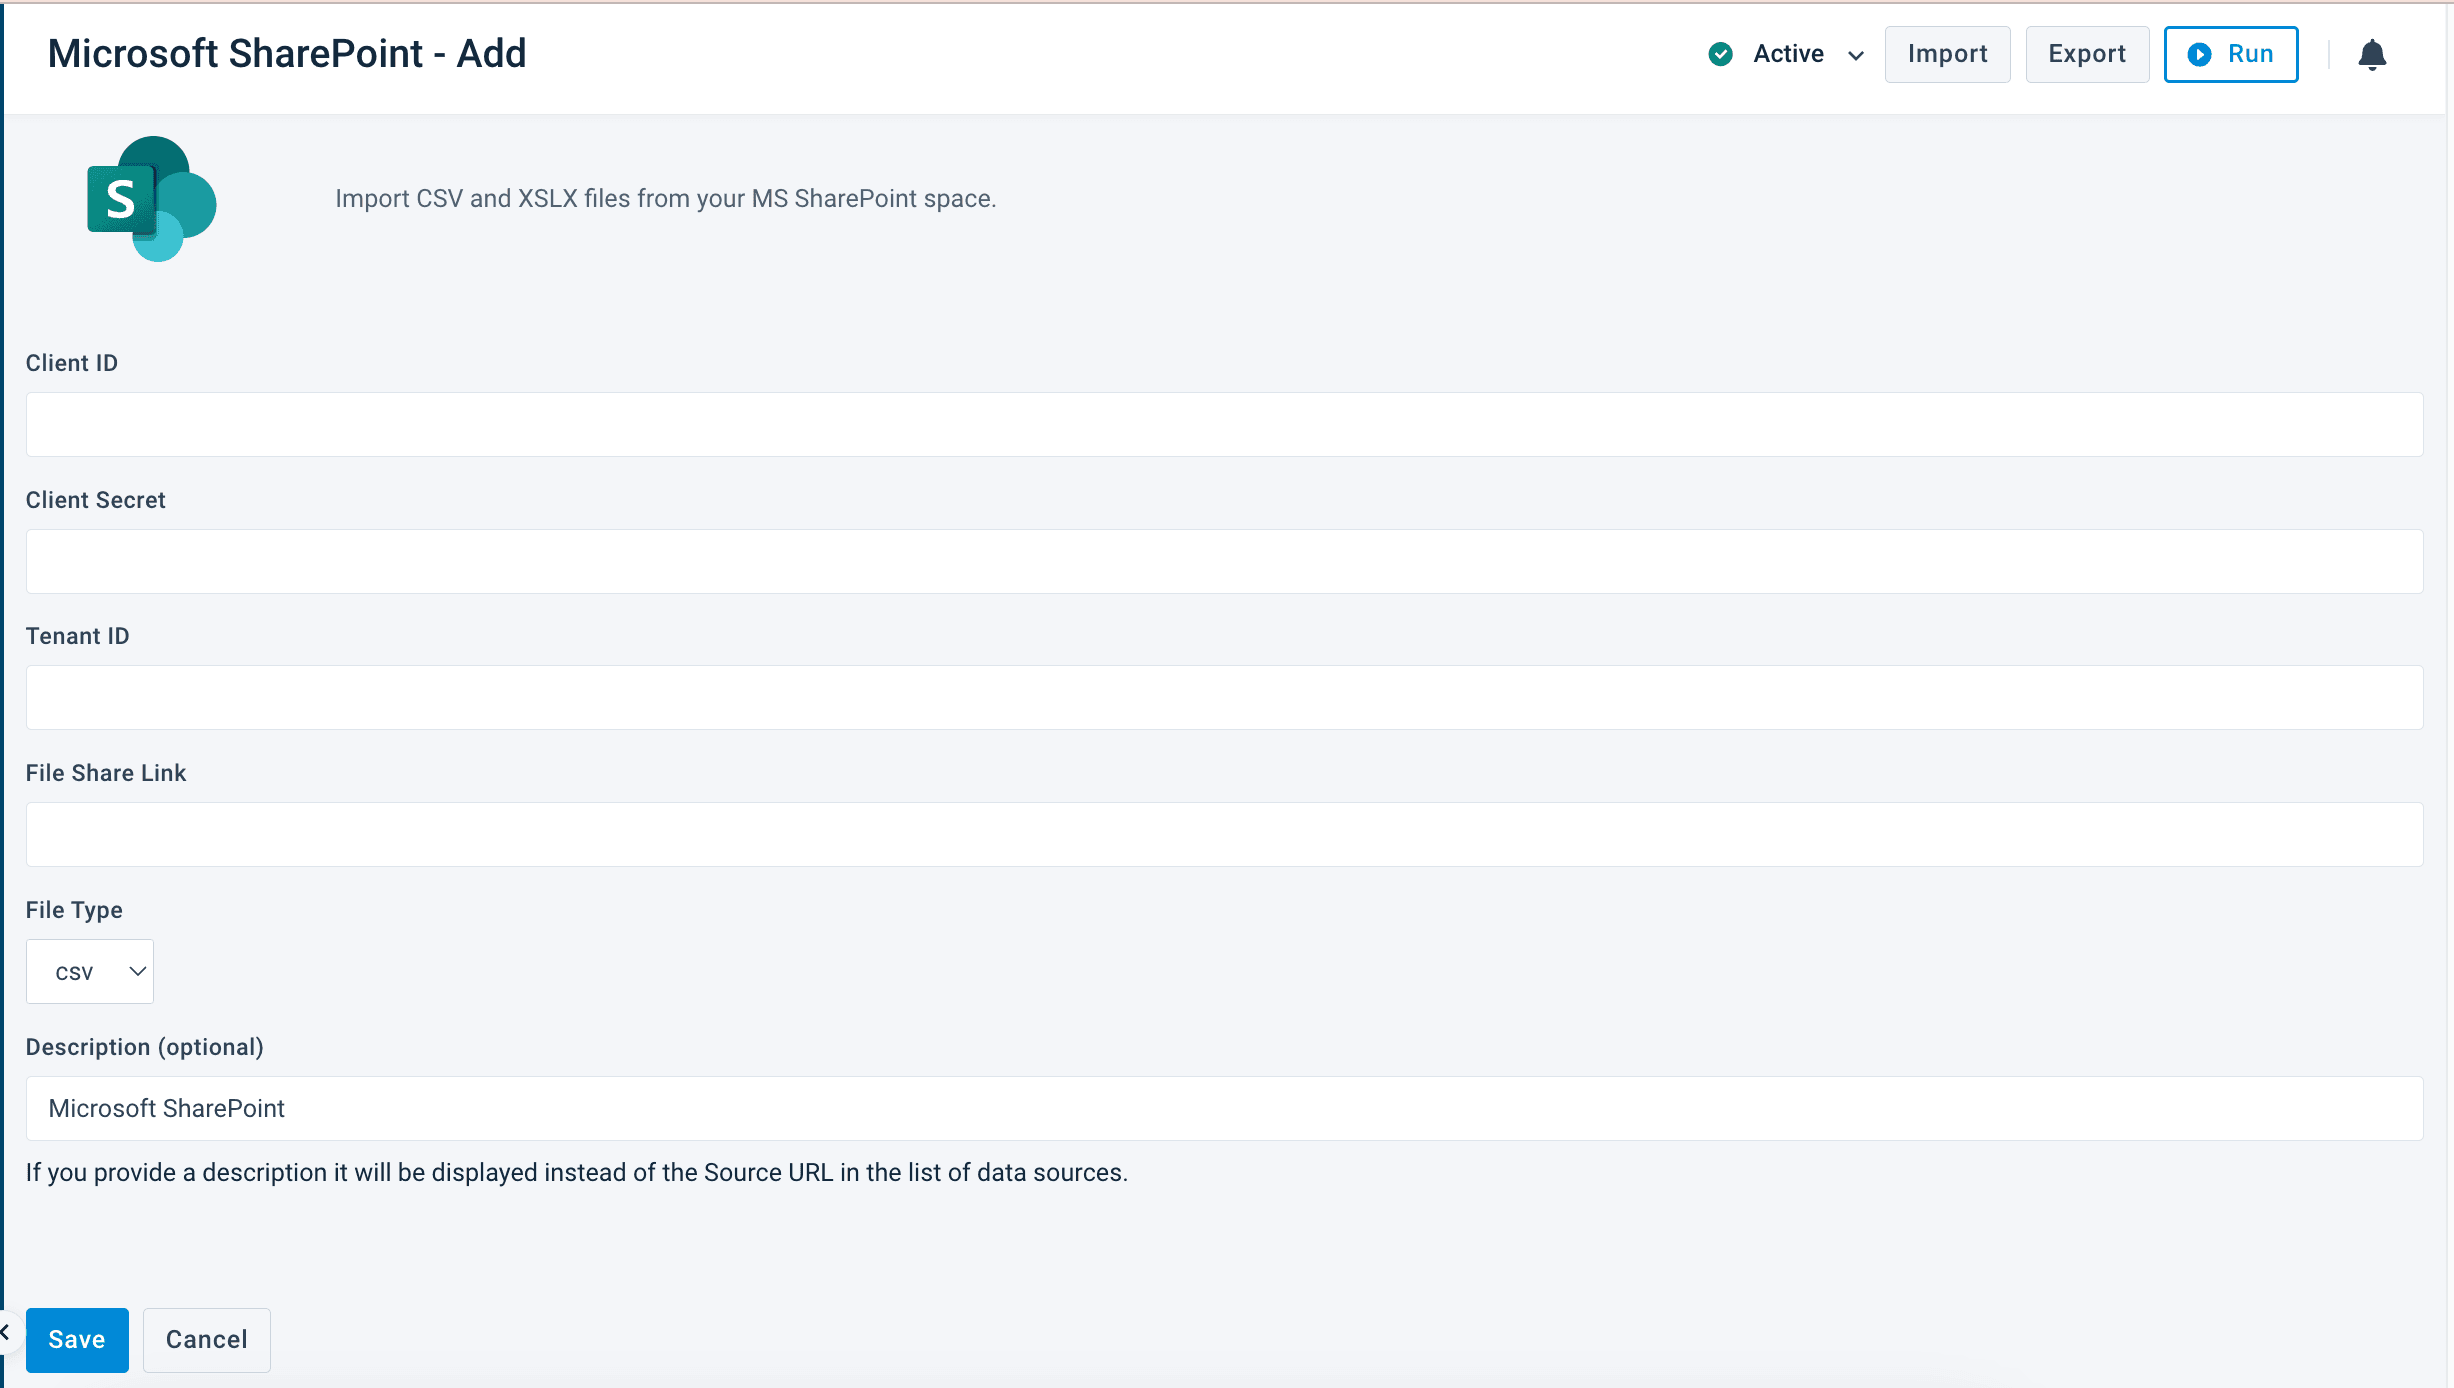The width and height of the screenshot is (2454, 1388).
Task: Click the SharePoint logo icon
Action: (152, 199)
